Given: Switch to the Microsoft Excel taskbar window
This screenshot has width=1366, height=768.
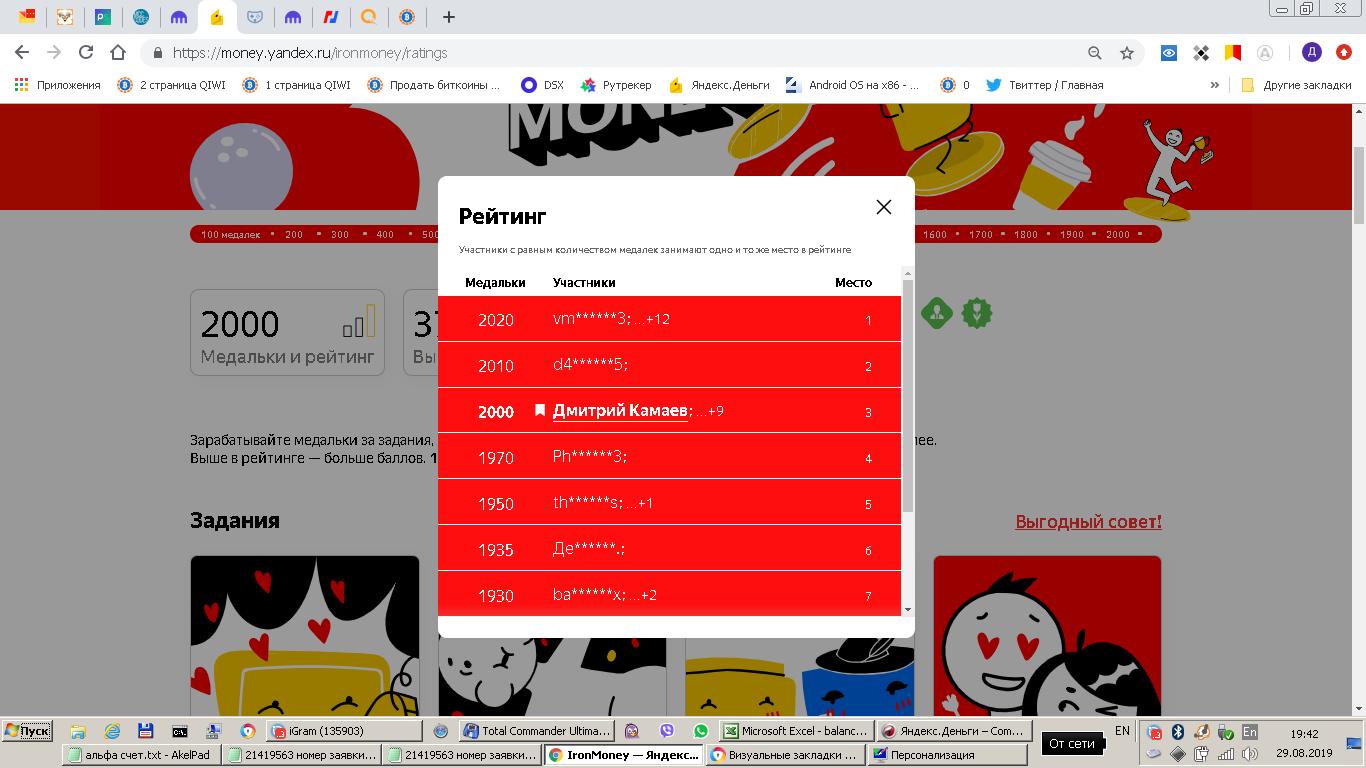Looking at the screenshot, I should coord(796,731).
